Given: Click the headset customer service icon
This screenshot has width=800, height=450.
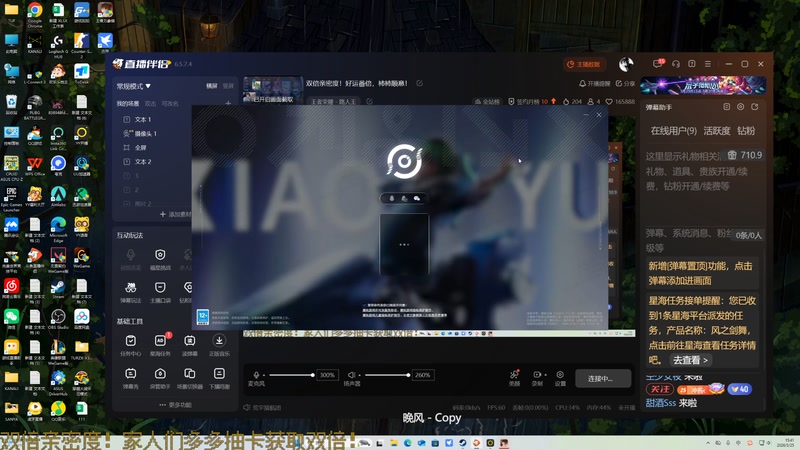Looking at the screenshot, I should coord(676,64).
